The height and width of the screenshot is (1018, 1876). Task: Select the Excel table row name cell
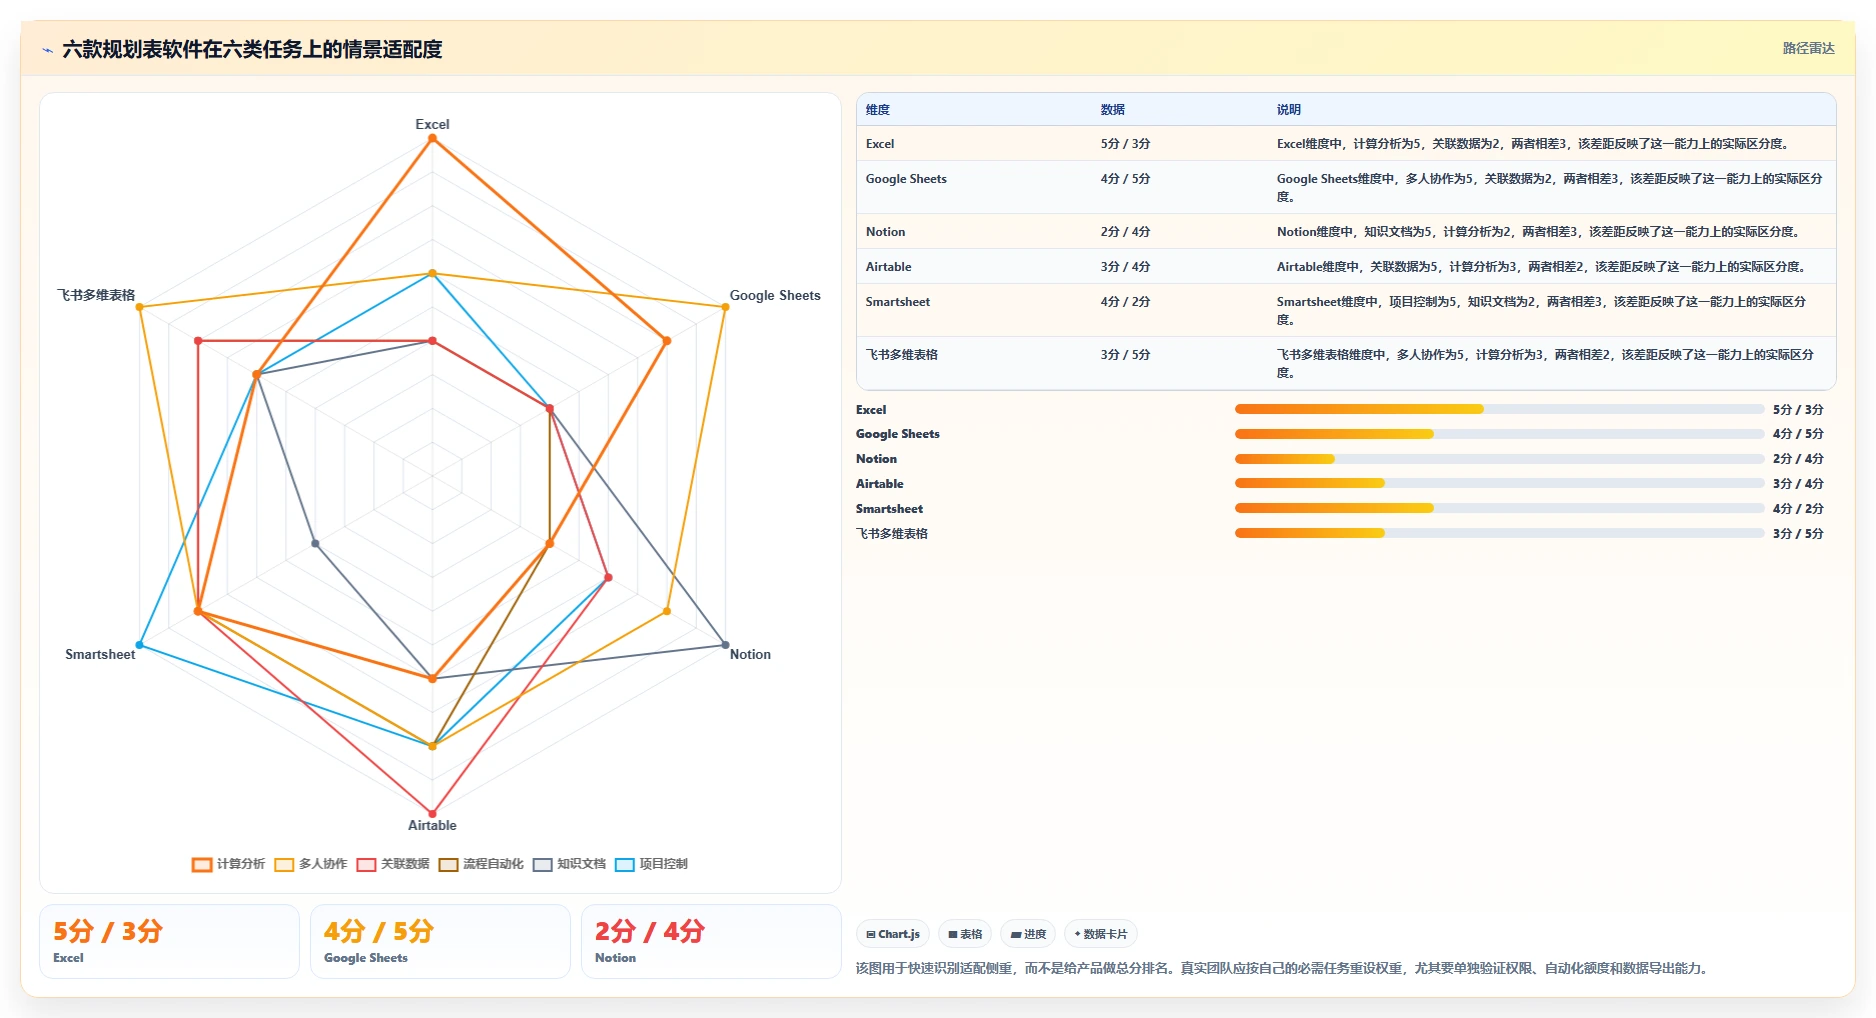880,144
